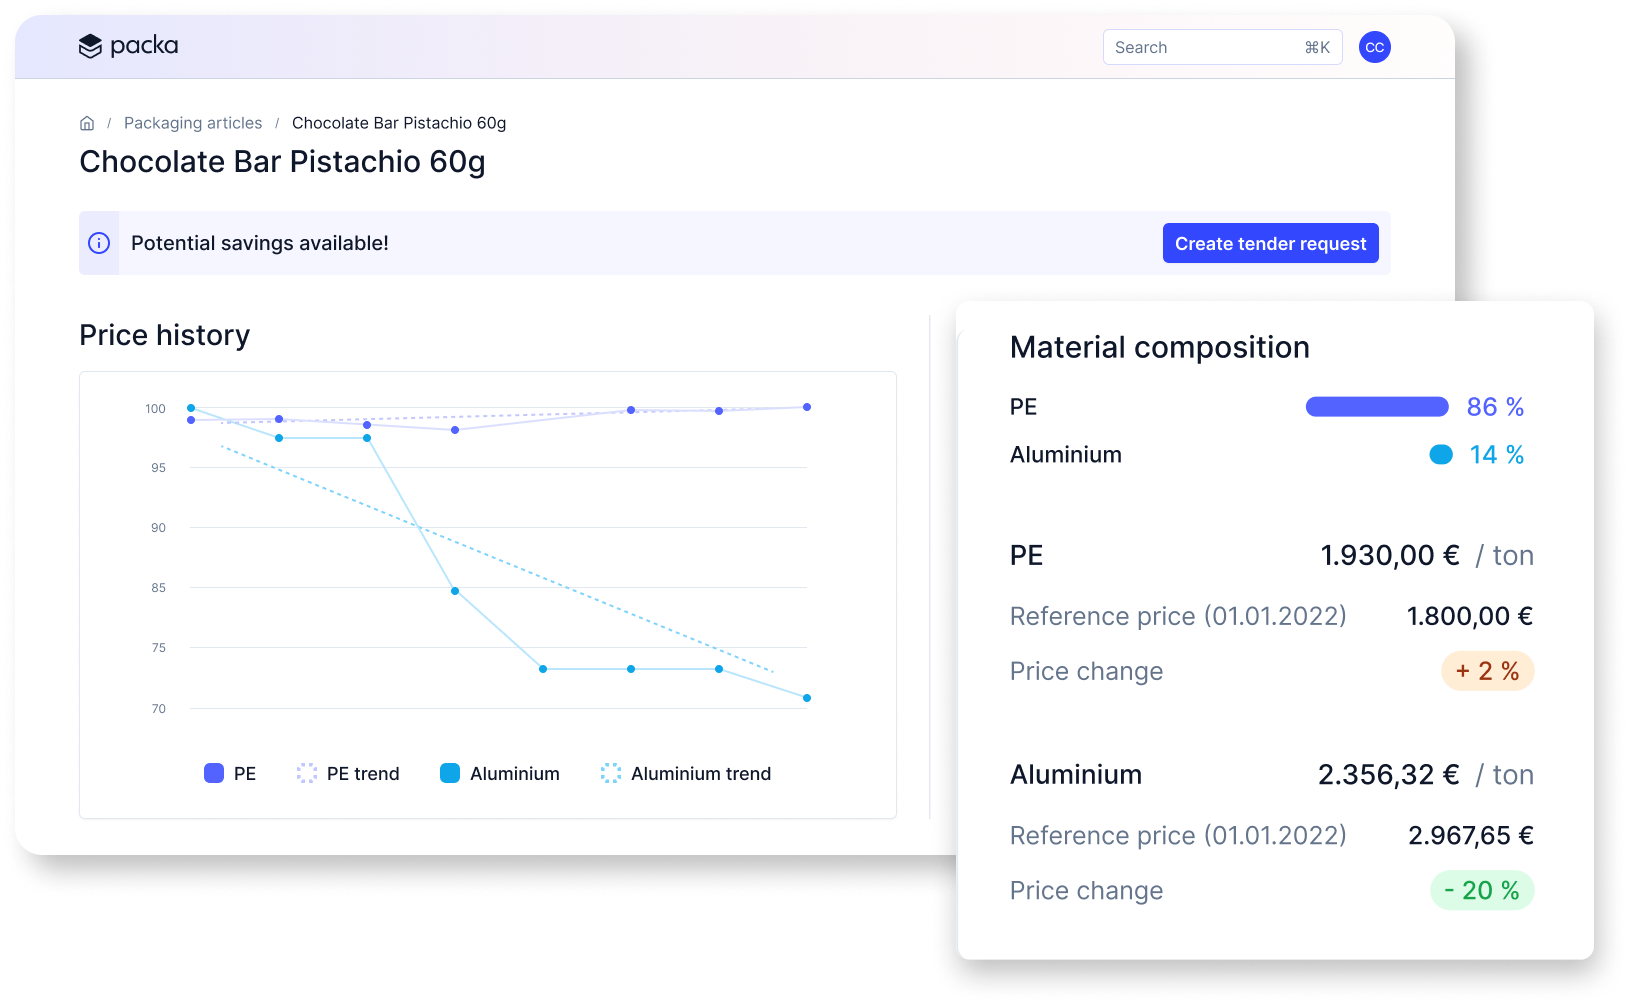This screenshot has height=1005, width=1630.
Task: Click the Aluminium 14 % composition dot
Action: pos(1441,455)
